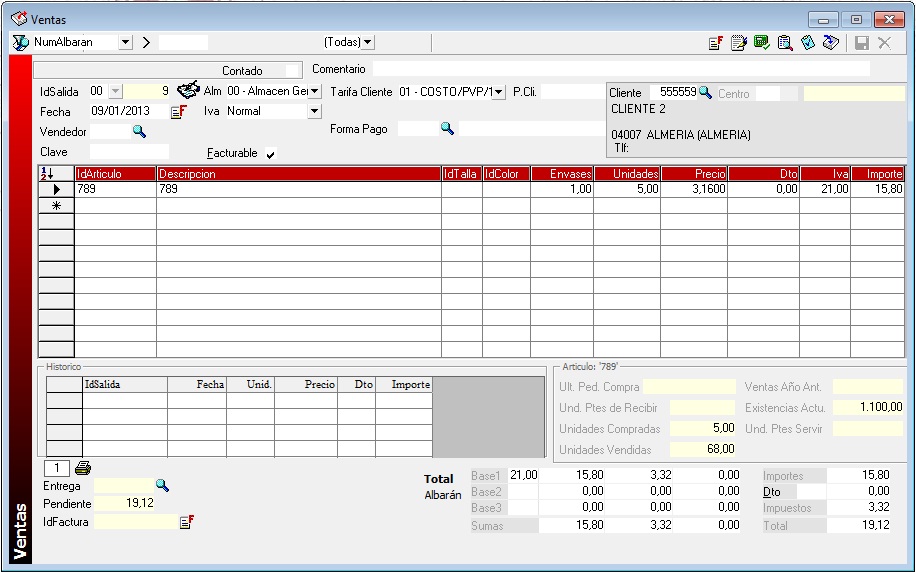Click the icon left of NumAlbaran
Image resolution: width=916 pixels, height=572 pixels.
(21, 43)
